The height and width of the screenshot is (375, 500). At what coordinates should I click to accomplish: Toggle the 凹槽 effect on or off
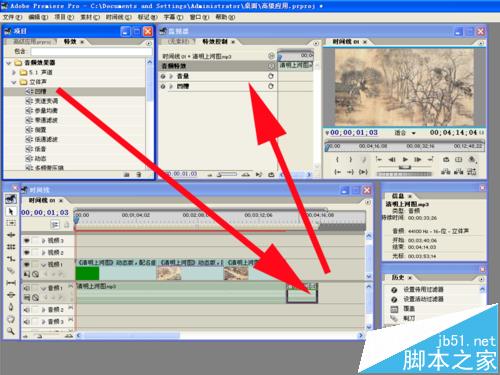163,86
